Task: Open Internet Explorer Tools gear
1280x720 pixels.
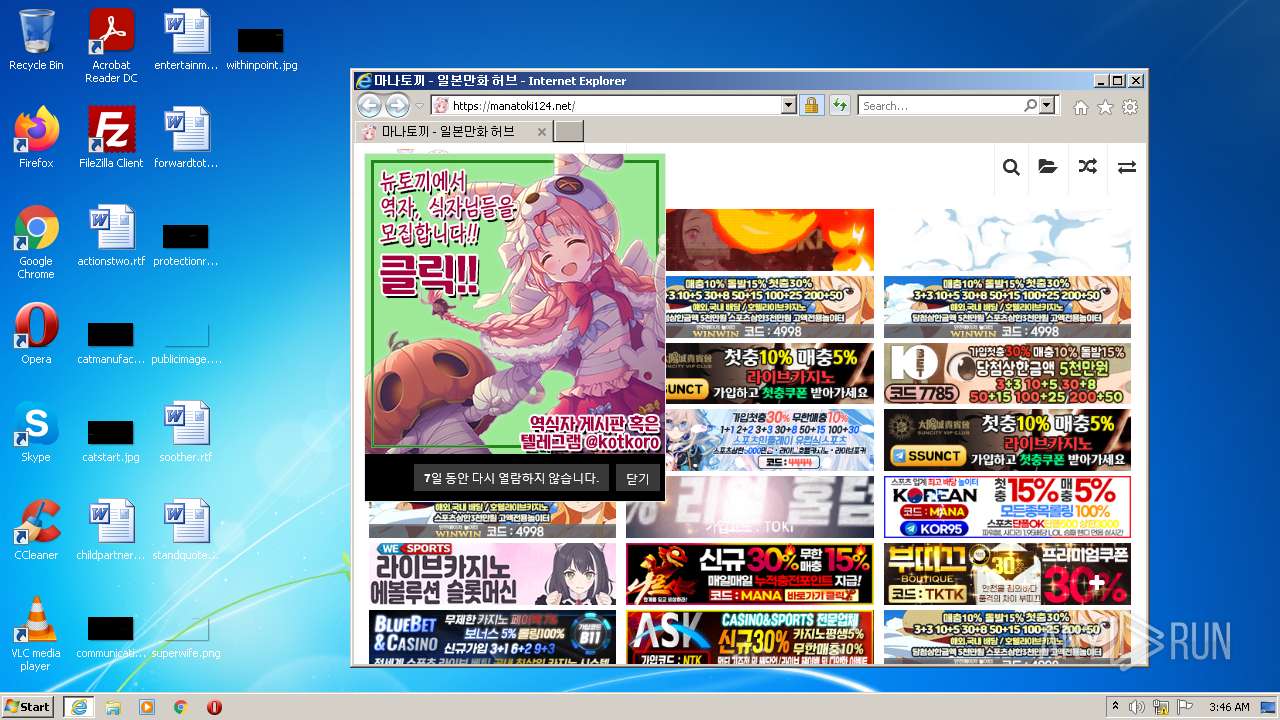Action: [x=1130, y=107]
